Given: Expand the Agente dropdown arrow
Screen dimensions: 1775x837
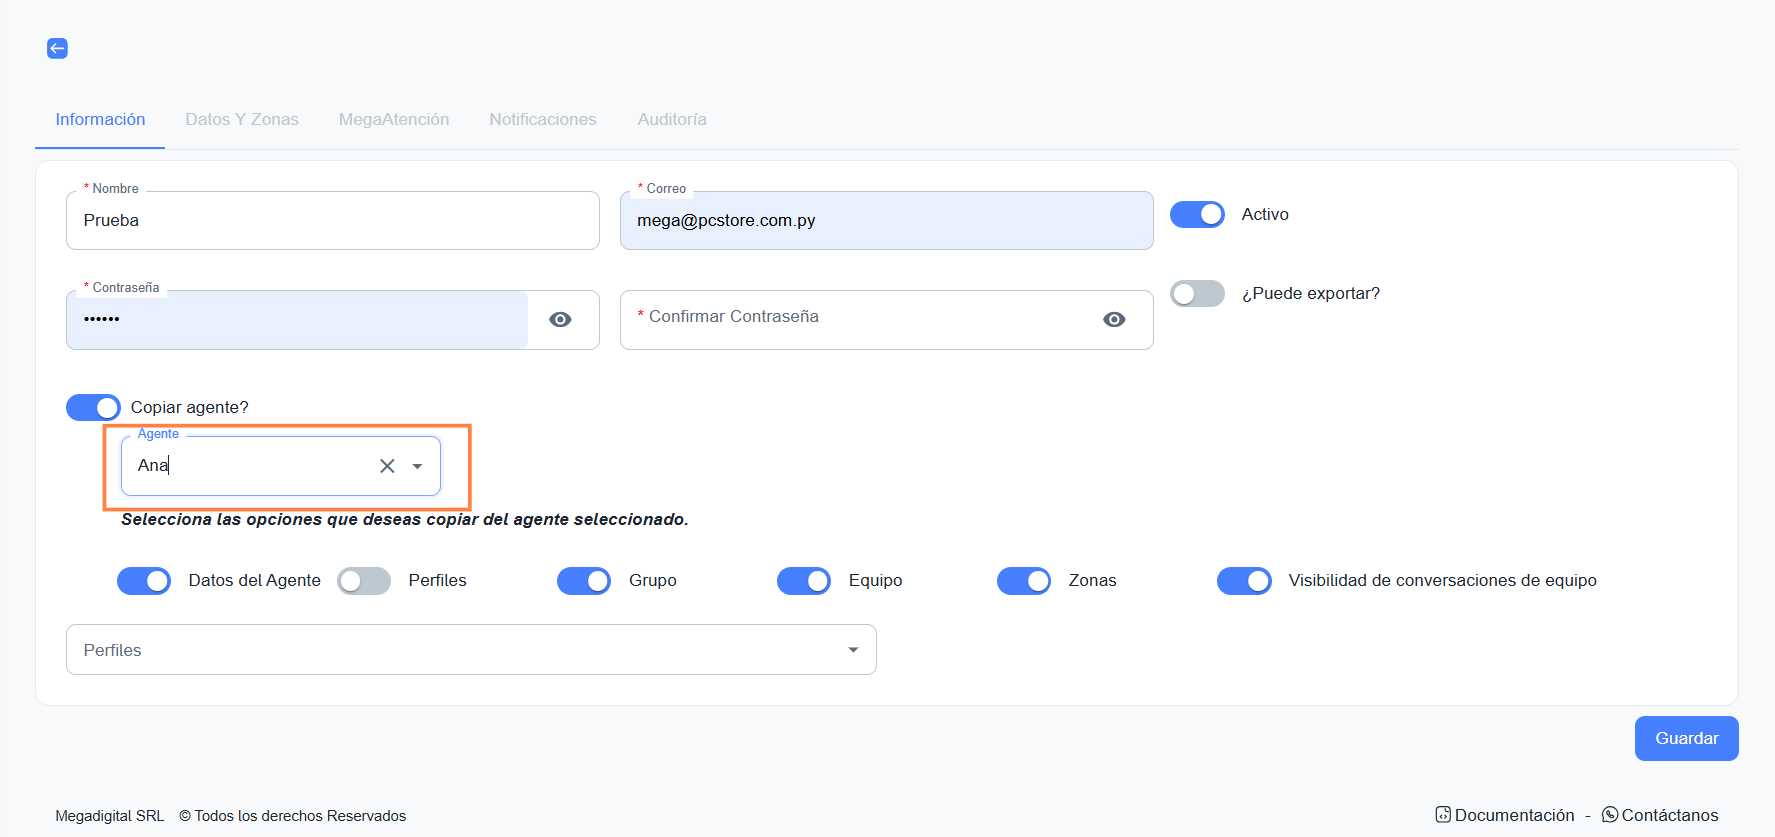Looking at the screenshot, I should coord(417,466).
